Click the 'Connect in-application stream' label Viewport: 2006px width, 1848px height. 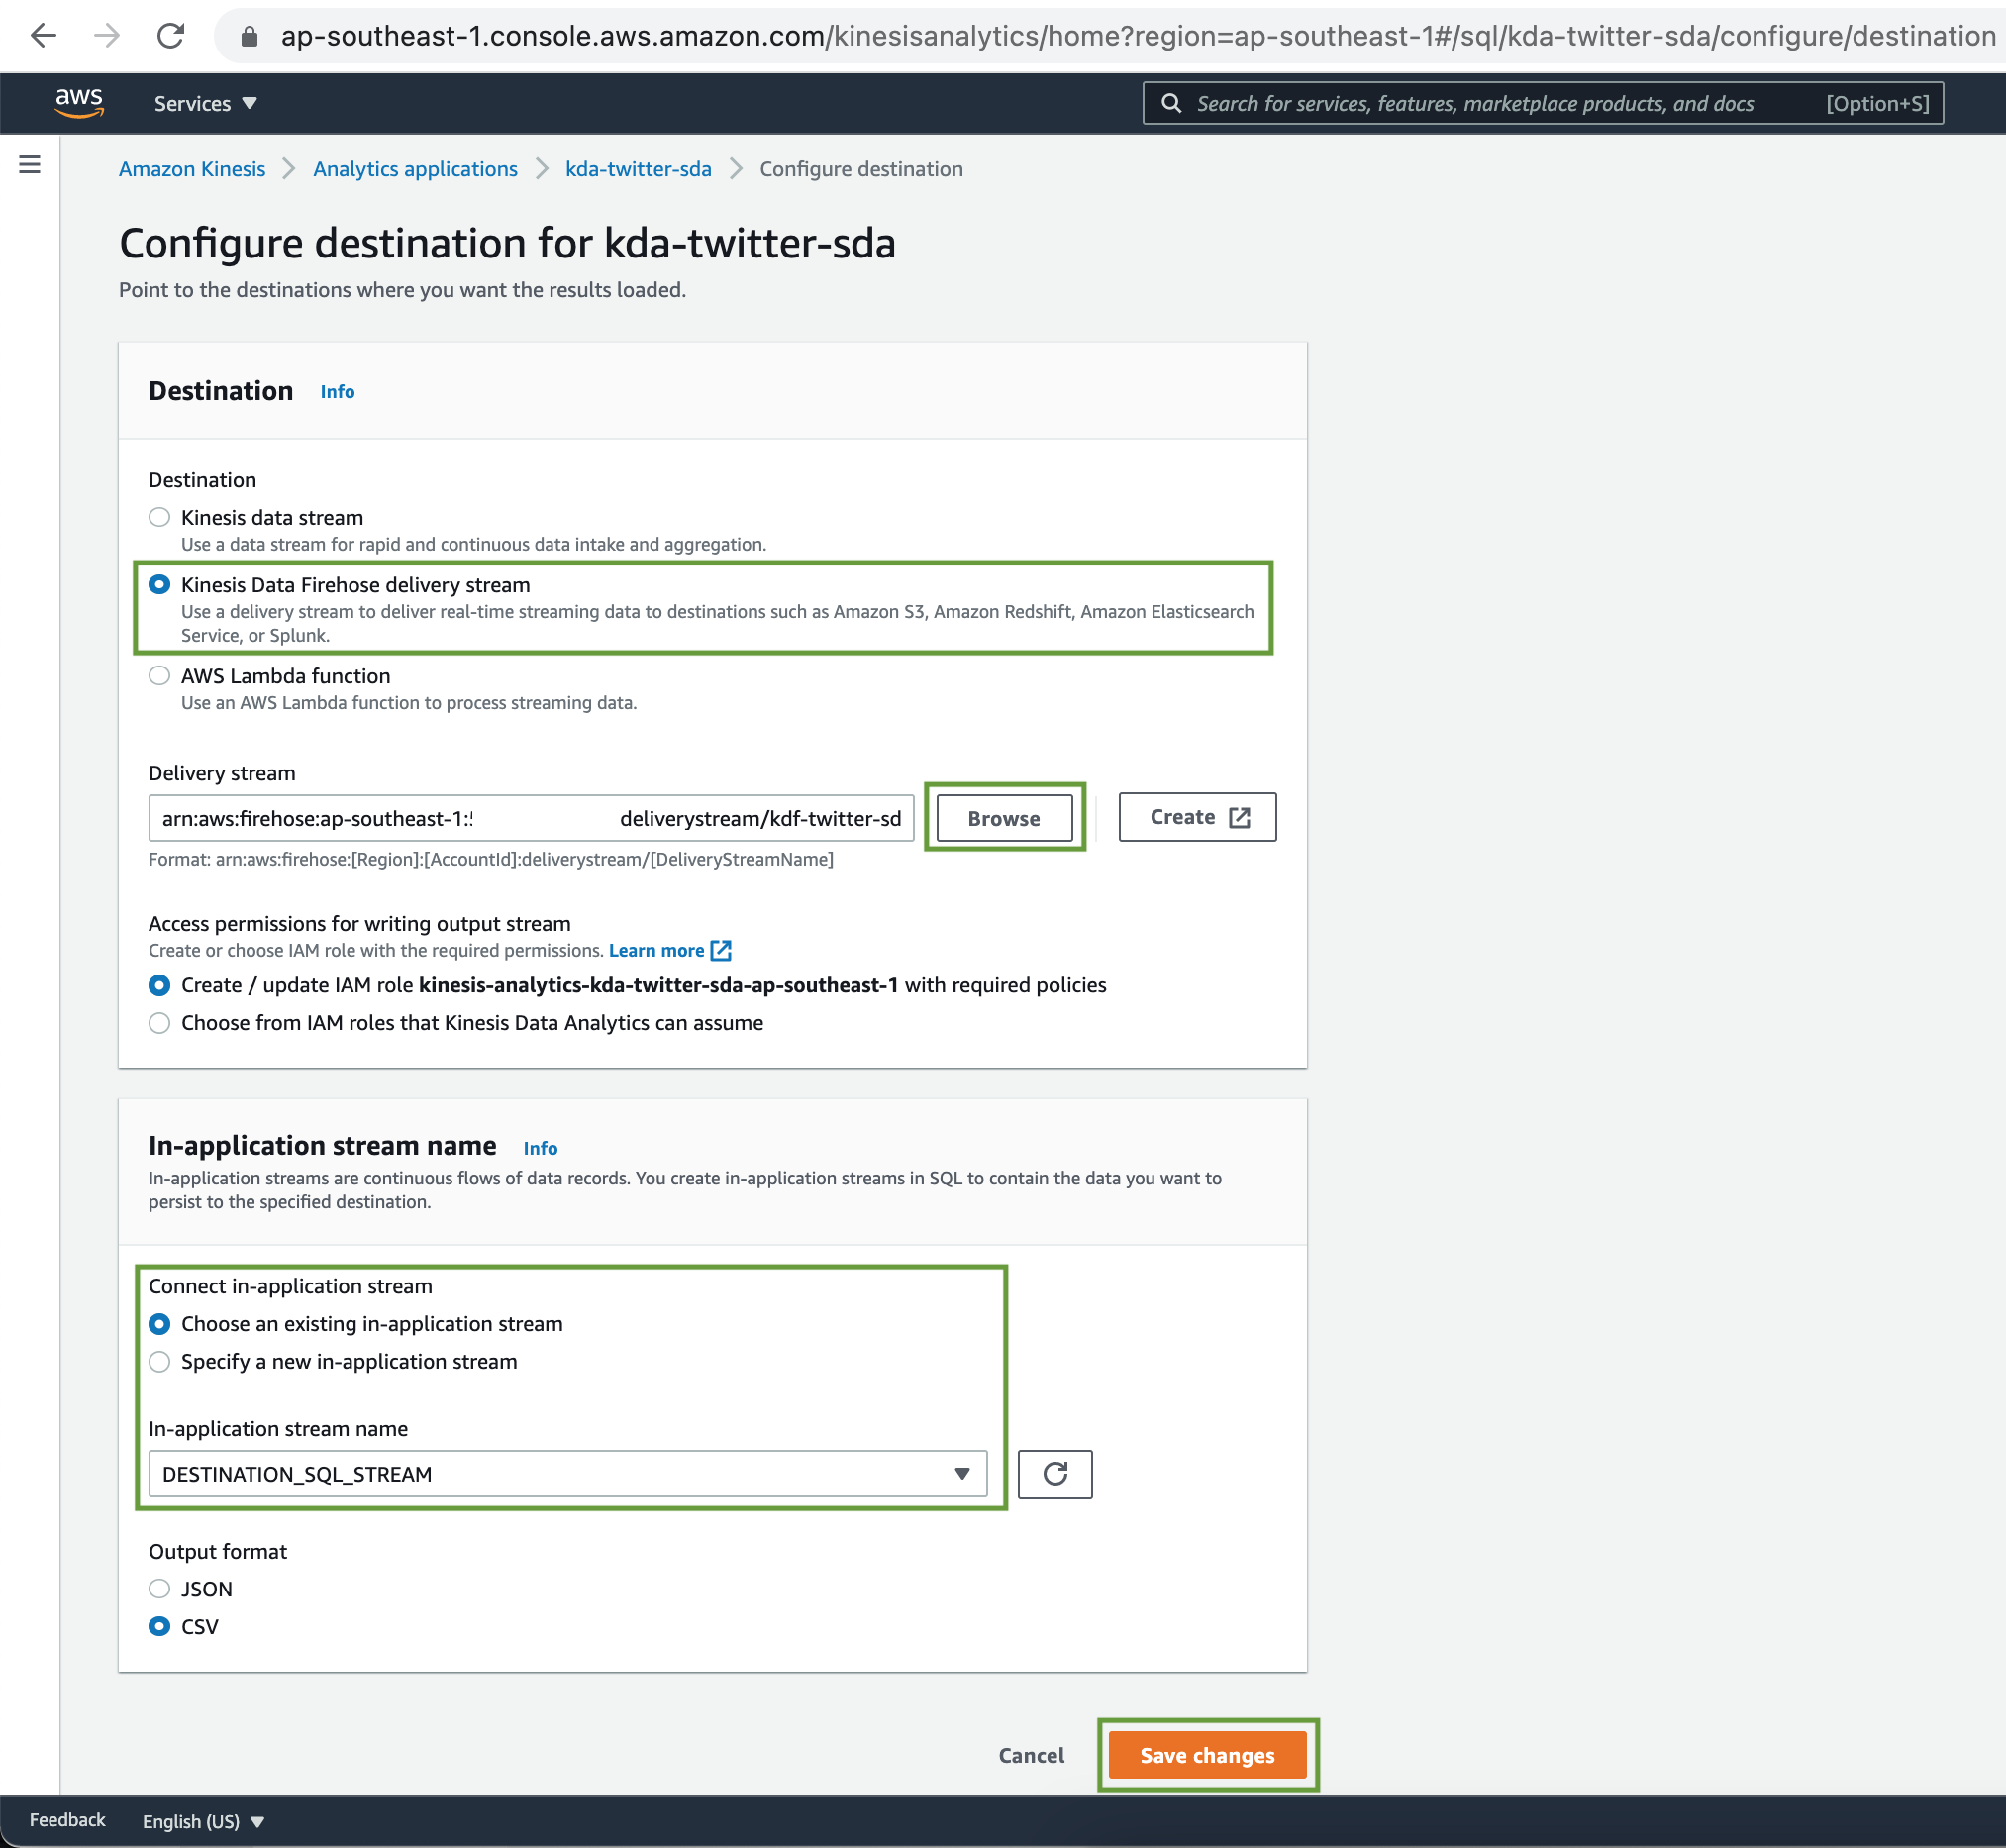click(x=291, y=1286)
